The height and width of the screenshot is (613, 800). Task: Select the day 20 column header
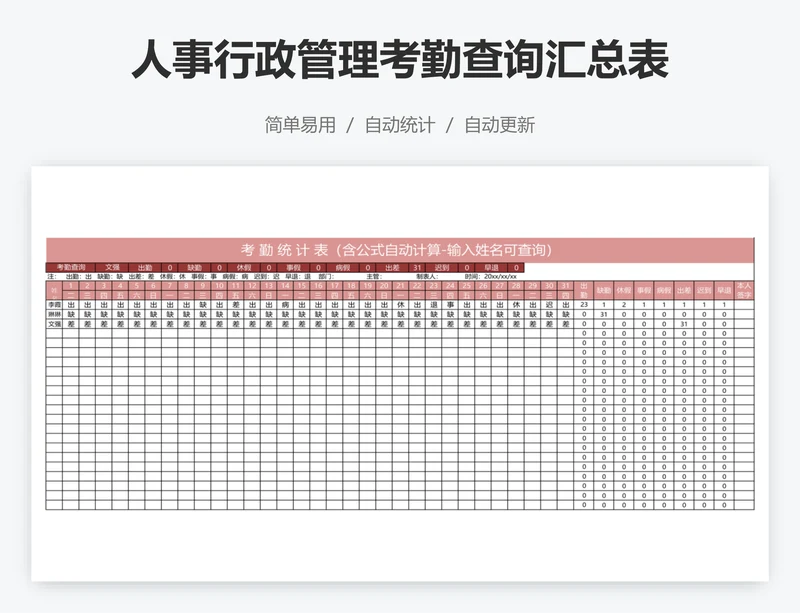tap(384, 286)
